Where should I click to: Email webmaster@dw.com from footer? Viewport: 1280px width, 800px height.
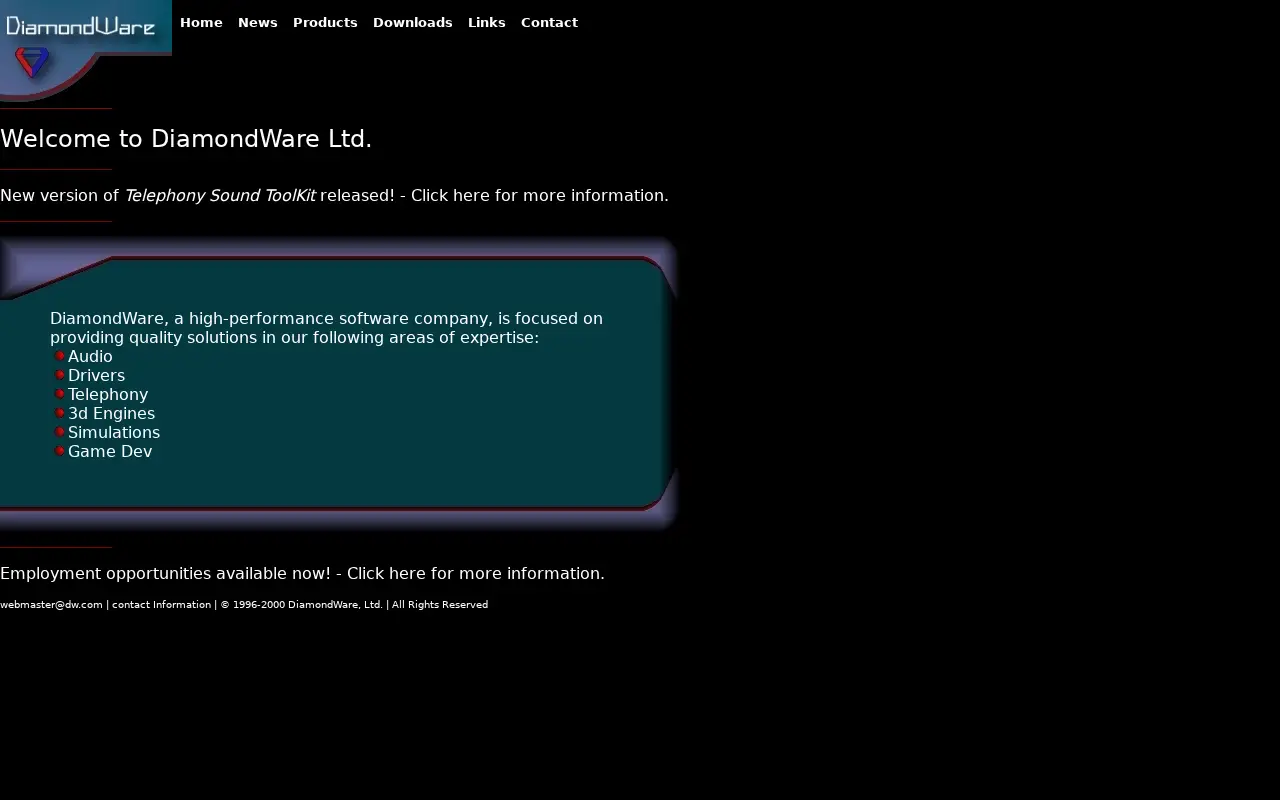51,604
